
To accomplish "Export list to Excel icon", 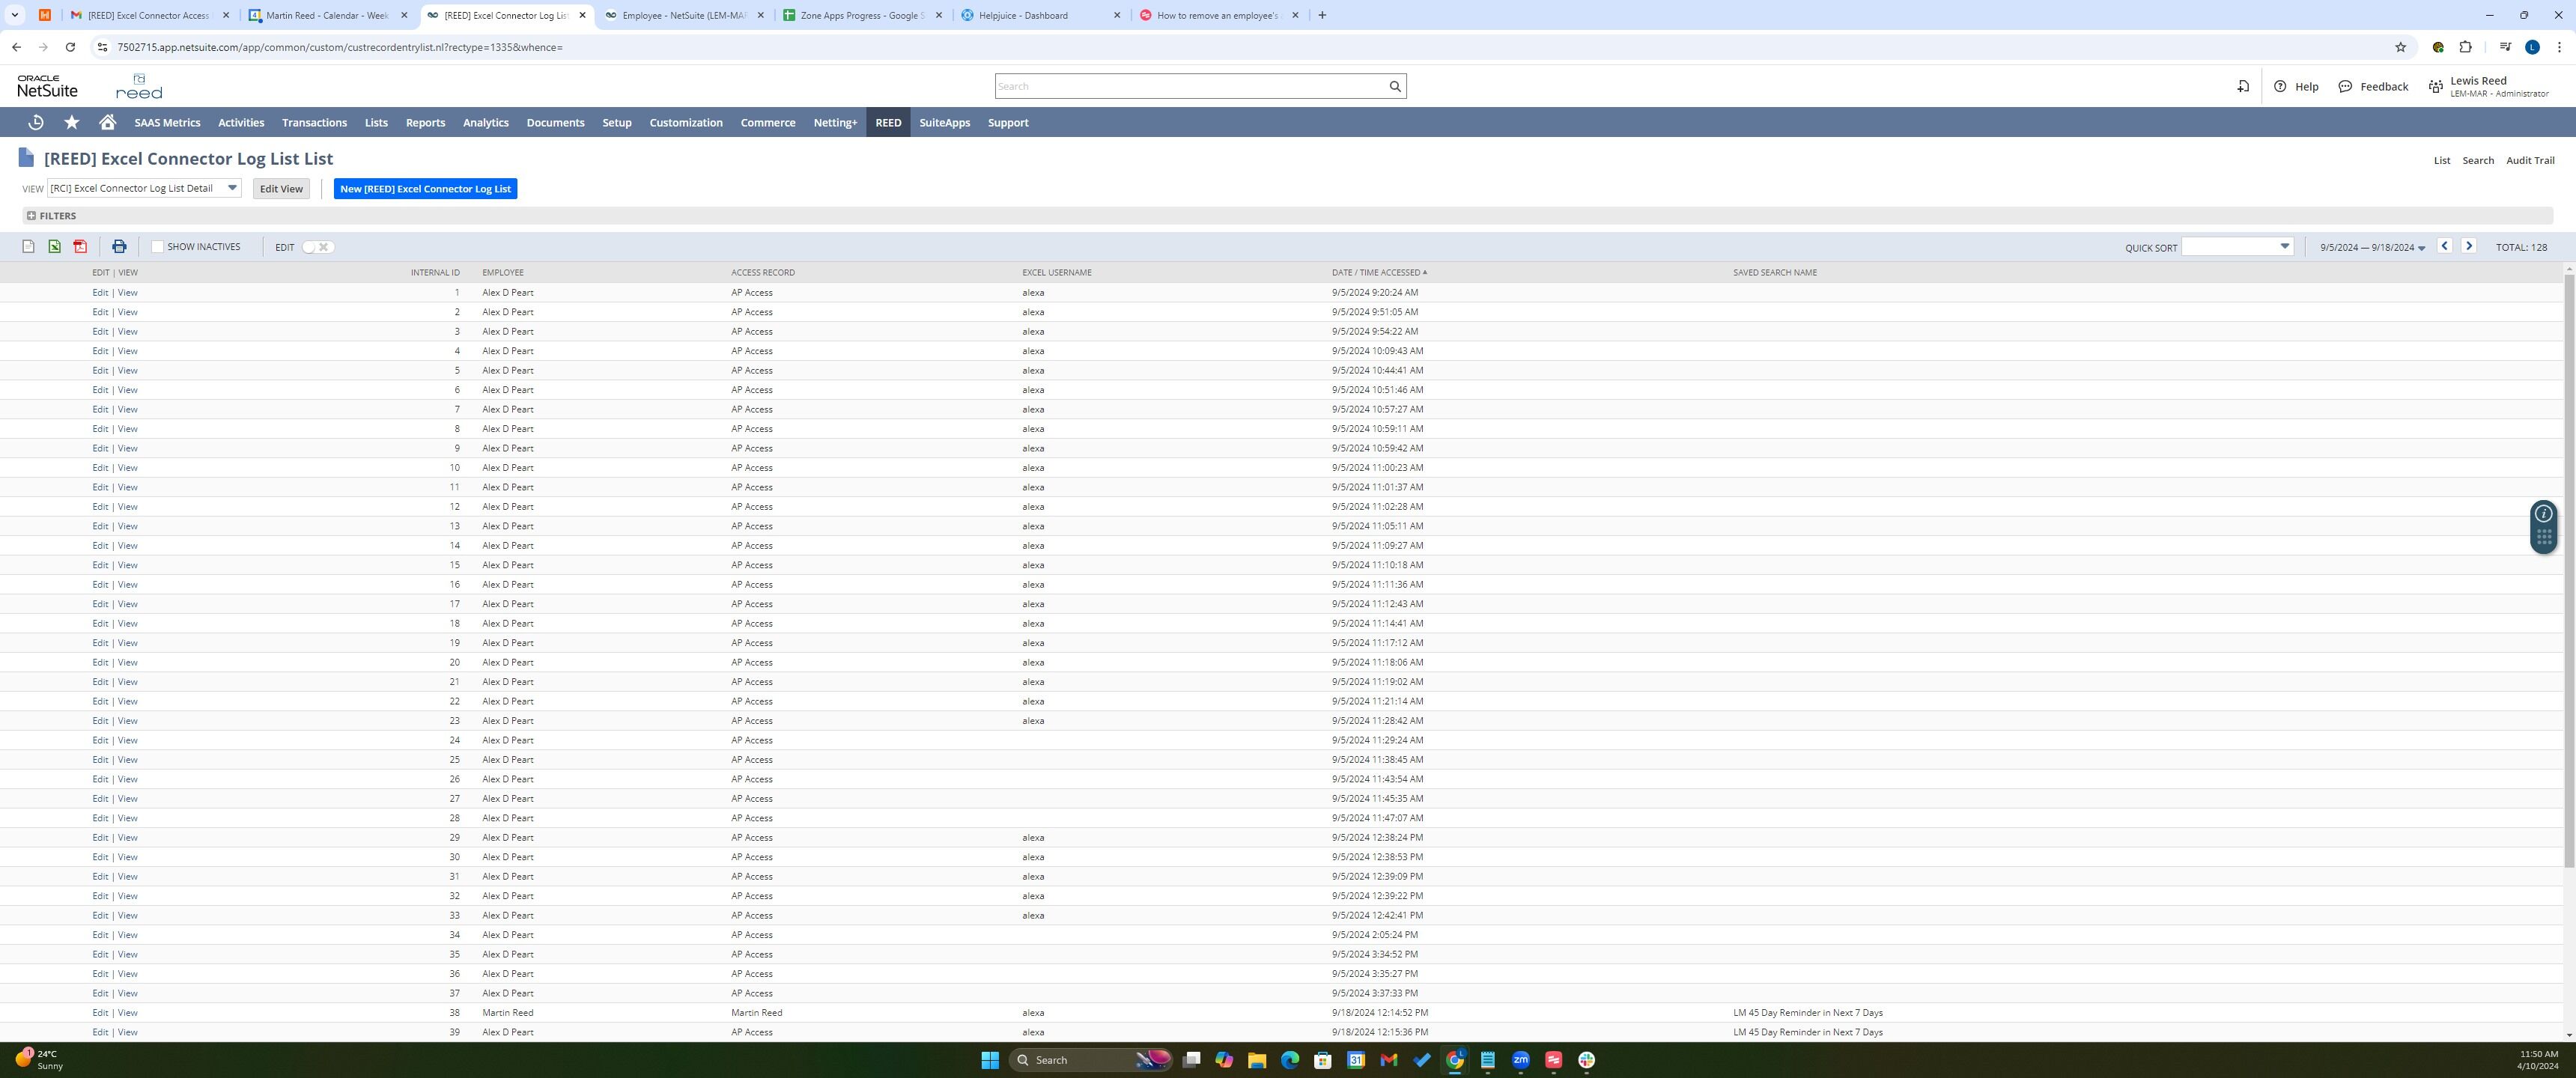I will pyautogui.click(x=54, y=247).
